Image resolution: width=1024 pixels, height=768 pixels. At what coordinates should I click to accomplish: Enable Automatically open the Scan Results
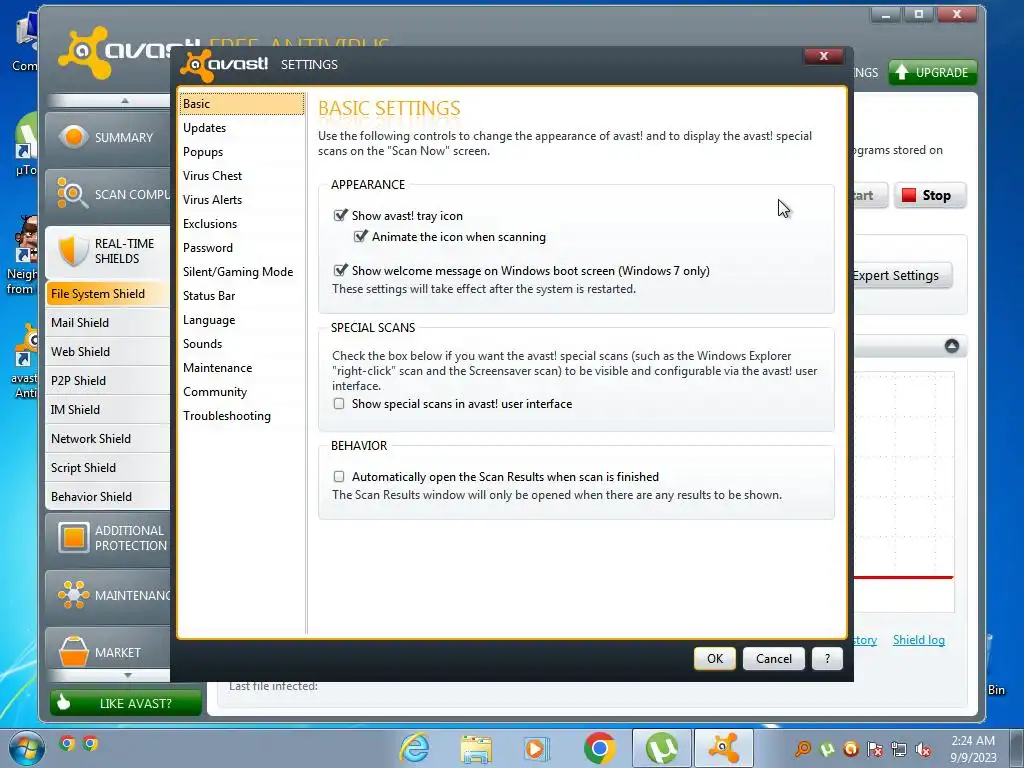339,477
